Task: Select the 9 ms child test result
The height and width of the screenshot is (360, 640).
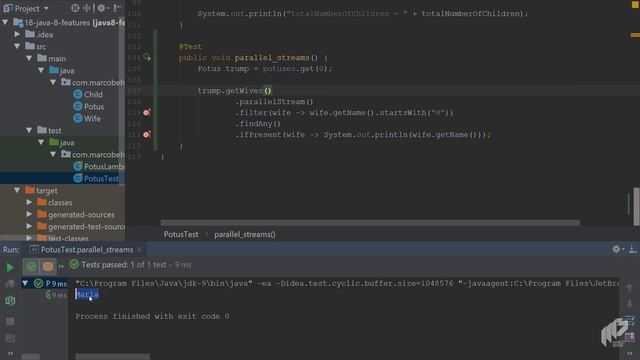Action: pos(56,295)
